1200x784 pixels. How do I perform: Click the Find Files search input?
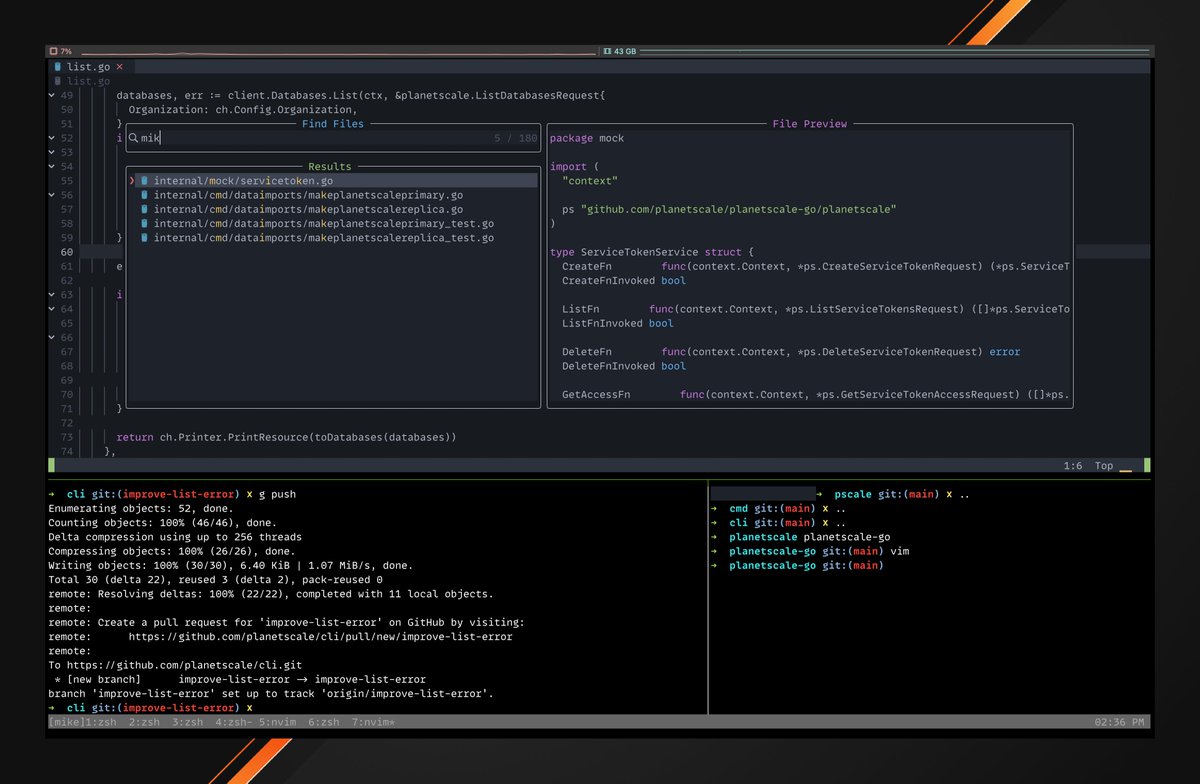point(334,138)
